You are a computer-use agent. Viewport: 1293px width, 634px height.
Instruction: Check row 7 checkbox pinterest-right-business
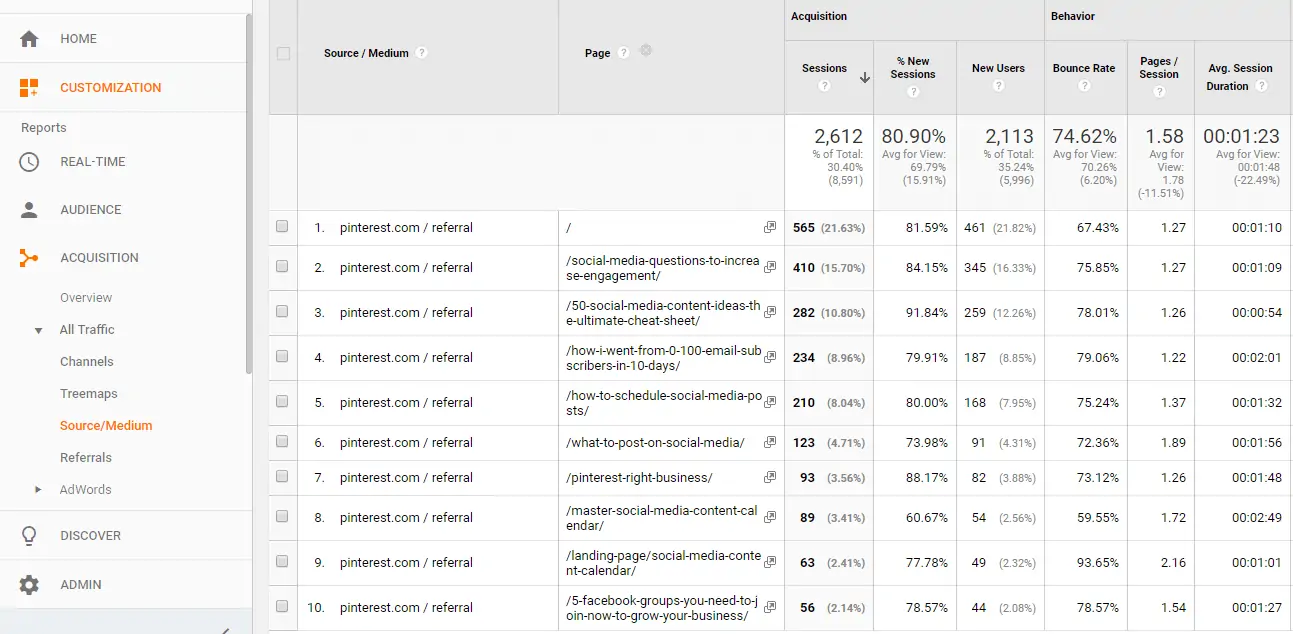pyautogui.click(x=282, y=477)
